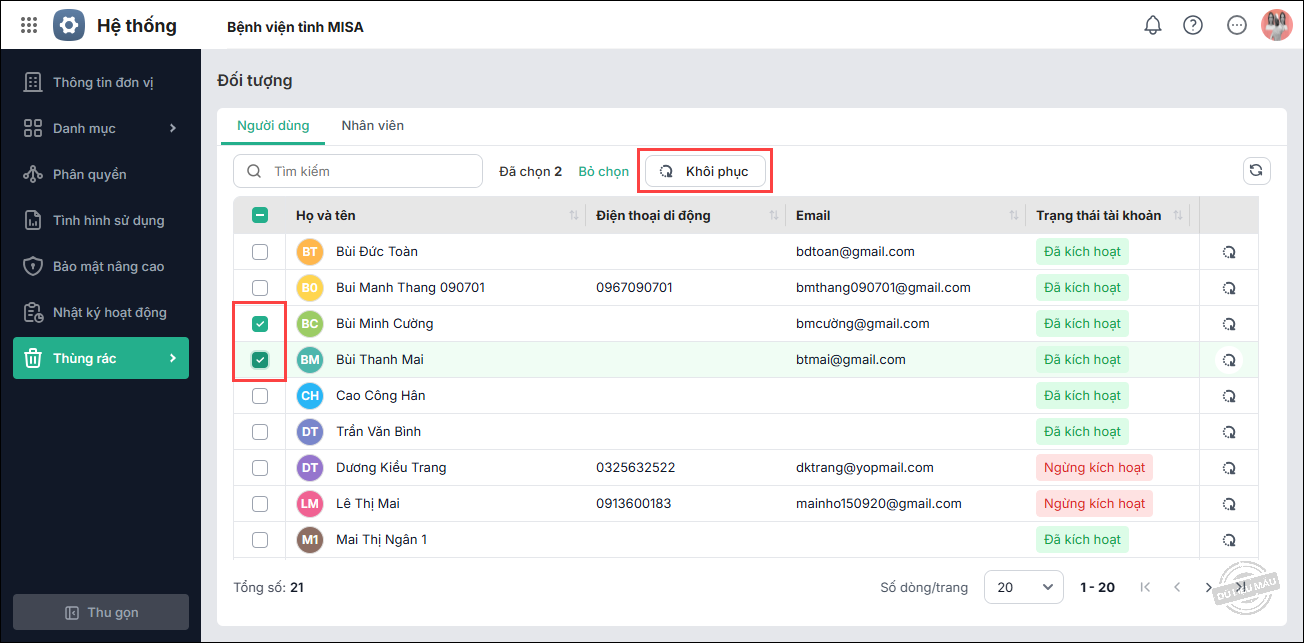Open the rows per page dropdown
The width and height of the screenshot is (1304, 643).
pos(1023,587)
